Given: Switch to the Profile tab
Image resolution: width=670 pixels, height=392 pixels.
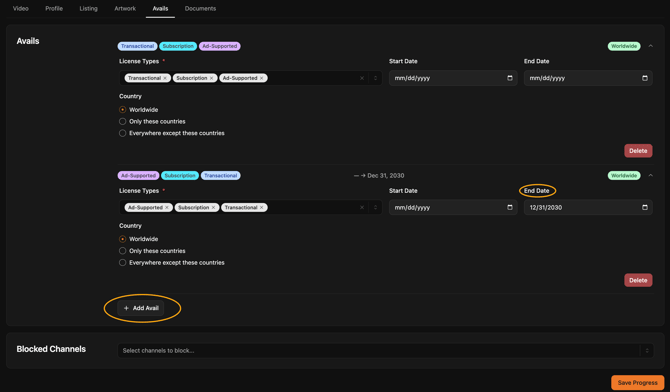Looking at the screenshot, I should [54, 9].
